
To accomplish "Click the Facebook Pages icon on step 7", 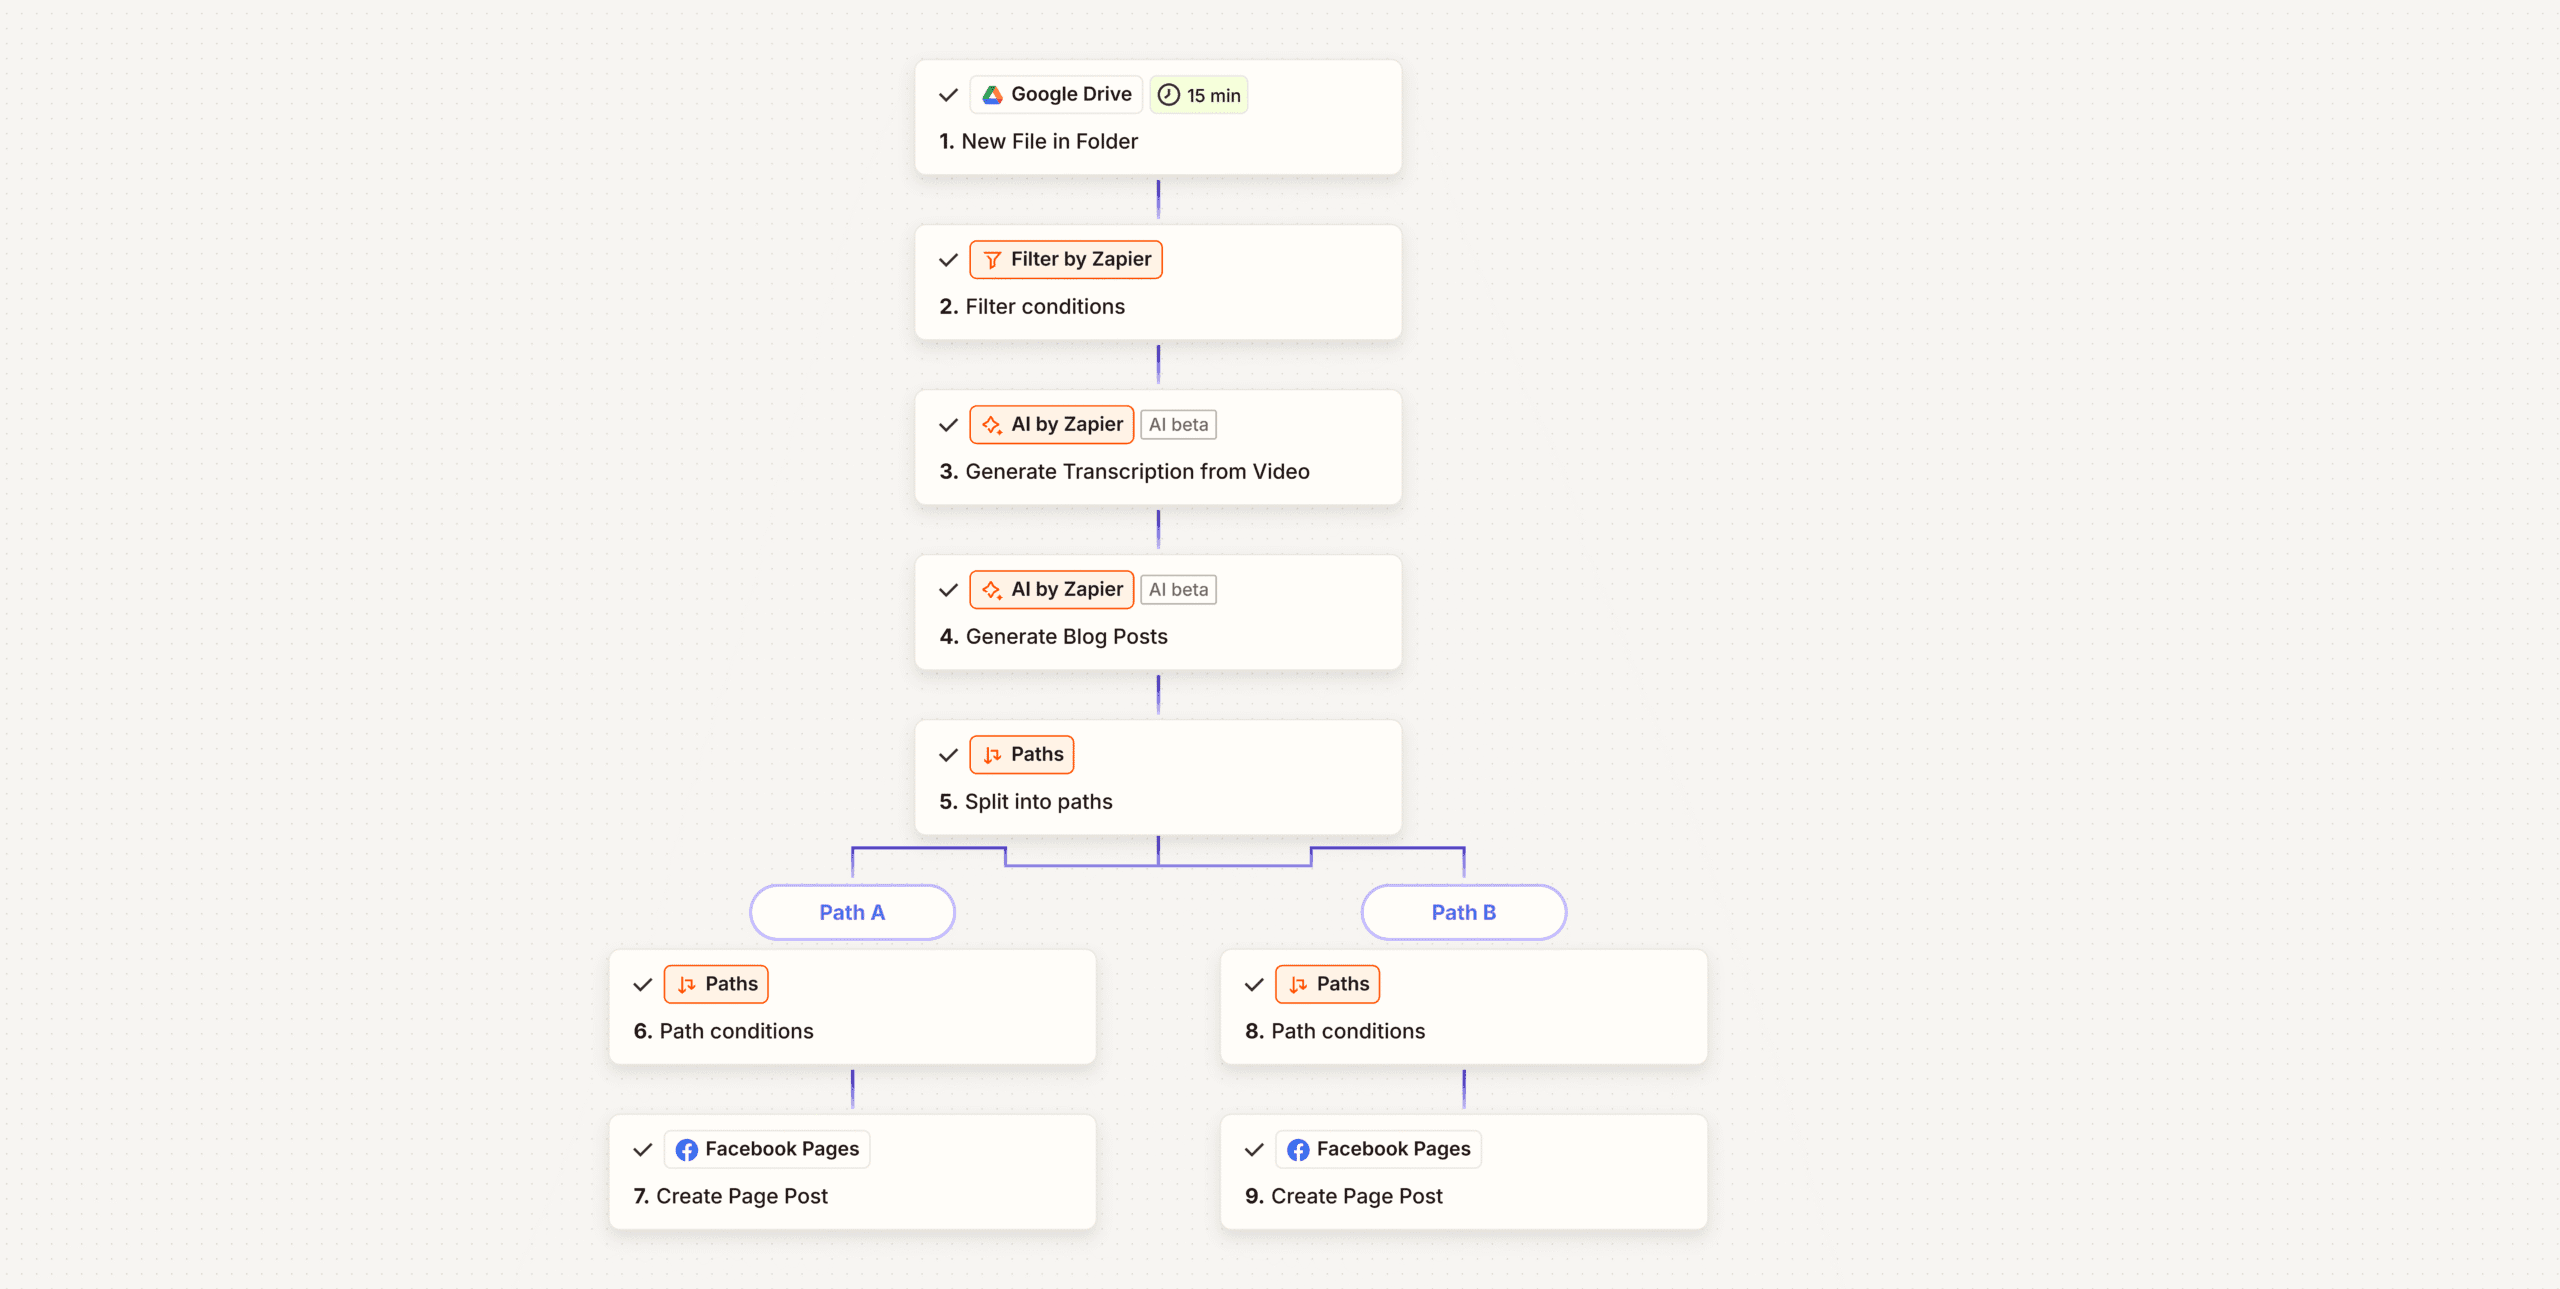I will (687, 1149).
